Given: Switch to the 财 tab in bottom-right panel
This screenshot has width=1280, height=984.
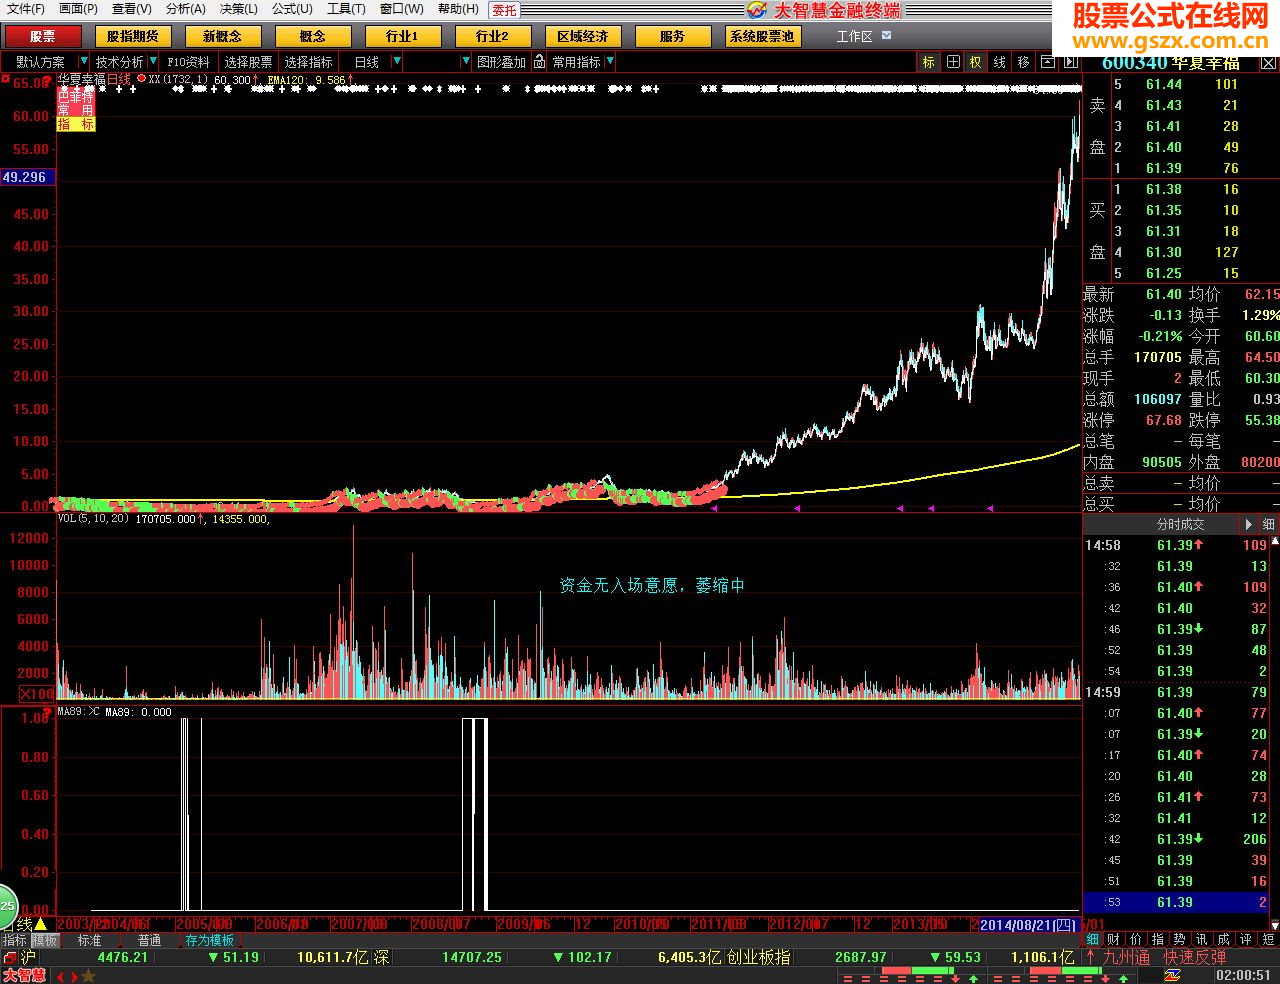Looking at the screenshot, I should (x=1113, y=939).
